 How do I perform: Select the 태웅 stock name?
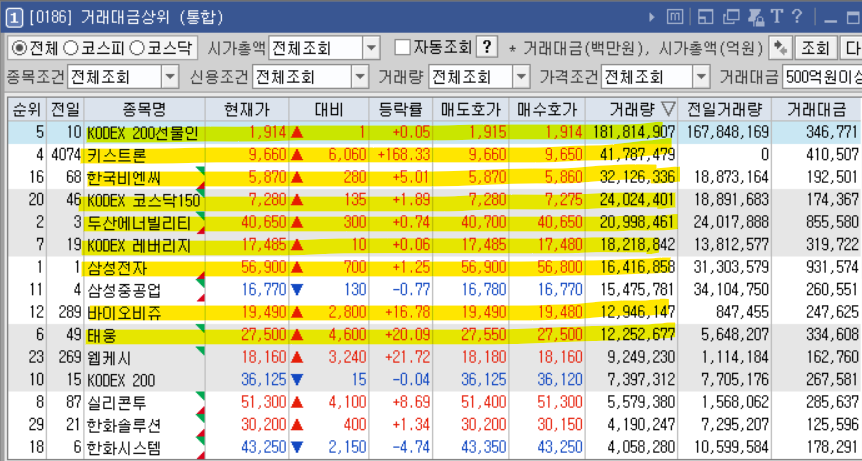[x=102, y=336]
